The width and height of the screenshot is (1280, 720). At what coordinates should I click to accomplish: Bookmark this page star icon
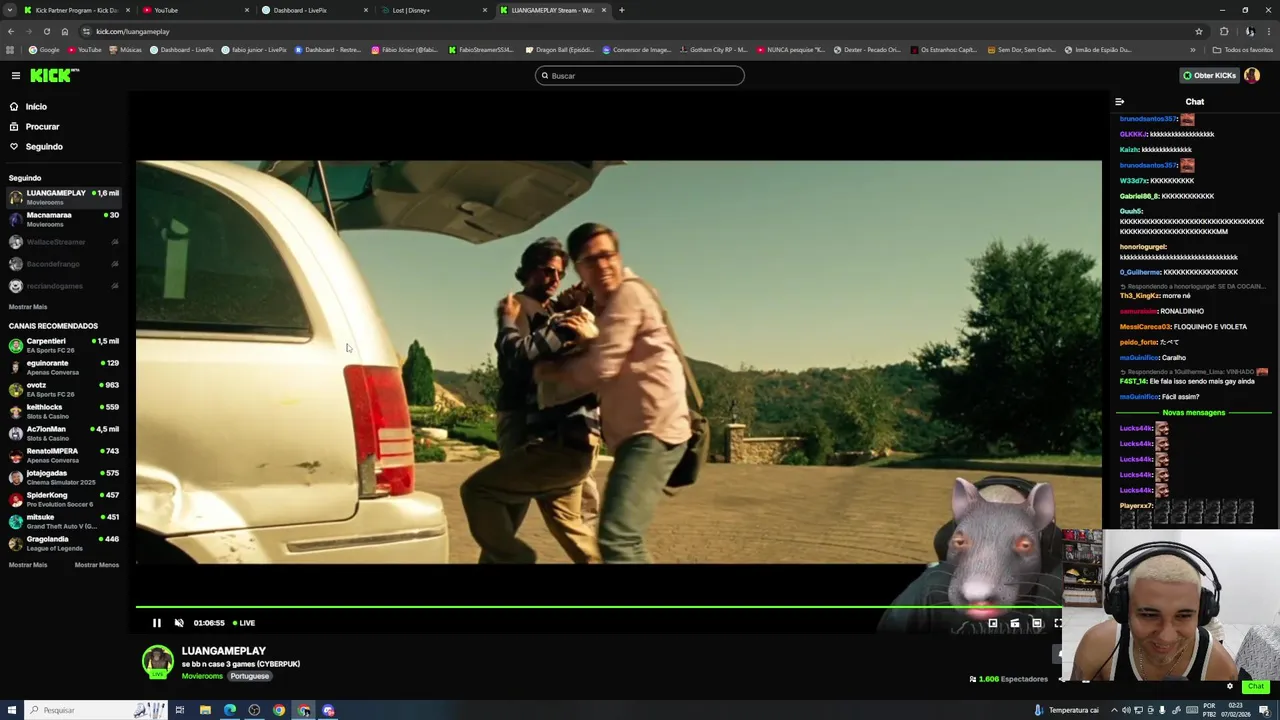1199,32
